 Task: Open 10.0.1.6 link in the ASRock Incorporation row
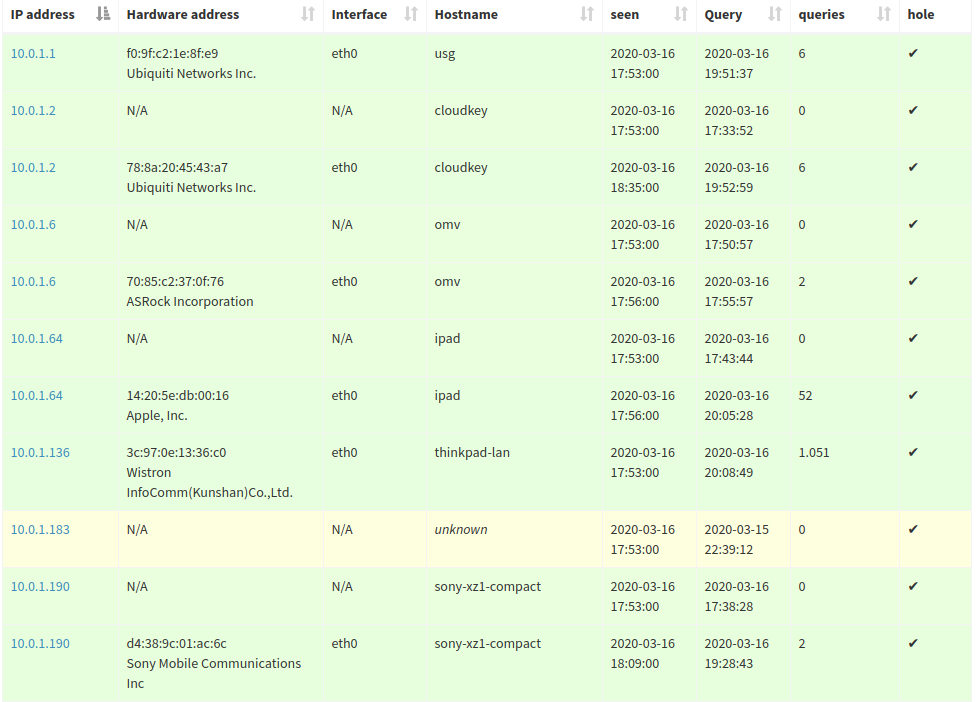[33, 281]
